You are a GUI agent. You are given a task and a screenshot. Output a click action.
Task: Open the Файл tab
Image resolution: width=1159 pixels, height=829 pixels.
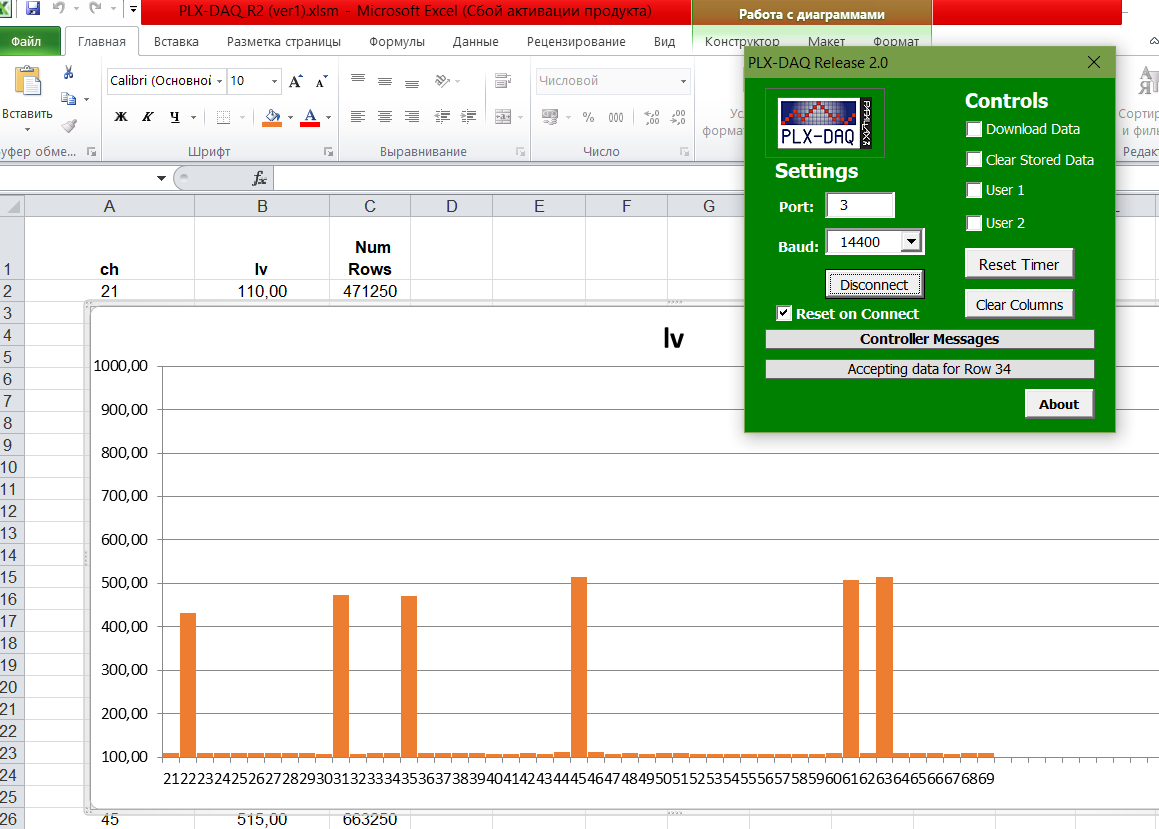point(27,41)
